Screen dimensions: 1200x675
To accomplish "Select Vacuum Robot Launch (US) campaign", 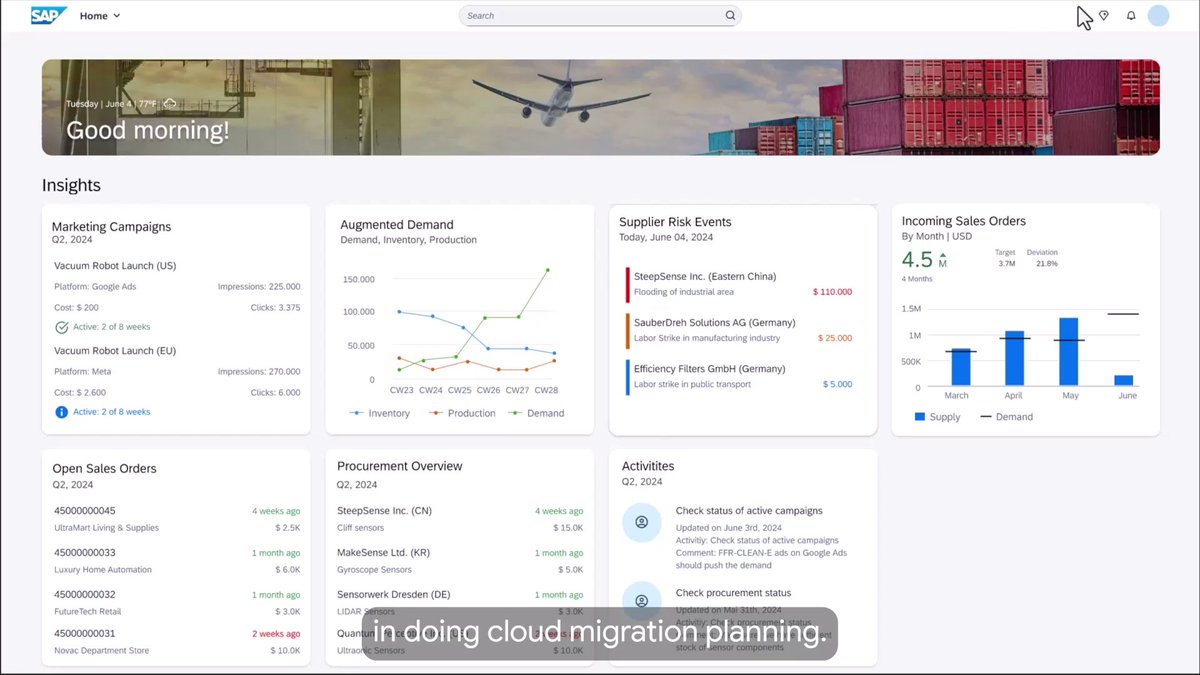I will [115, 266].
